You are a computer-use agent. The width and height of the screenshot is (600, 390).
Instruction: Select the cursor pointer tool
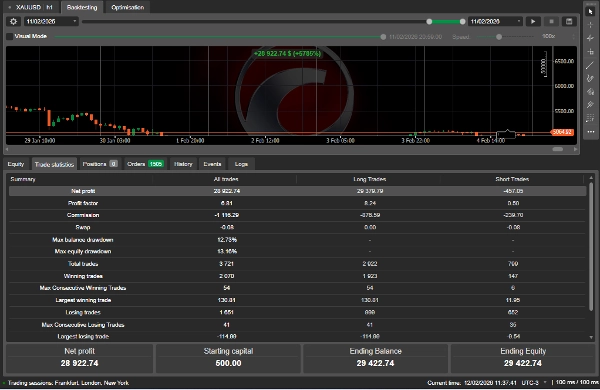click(x=590, y=11)
